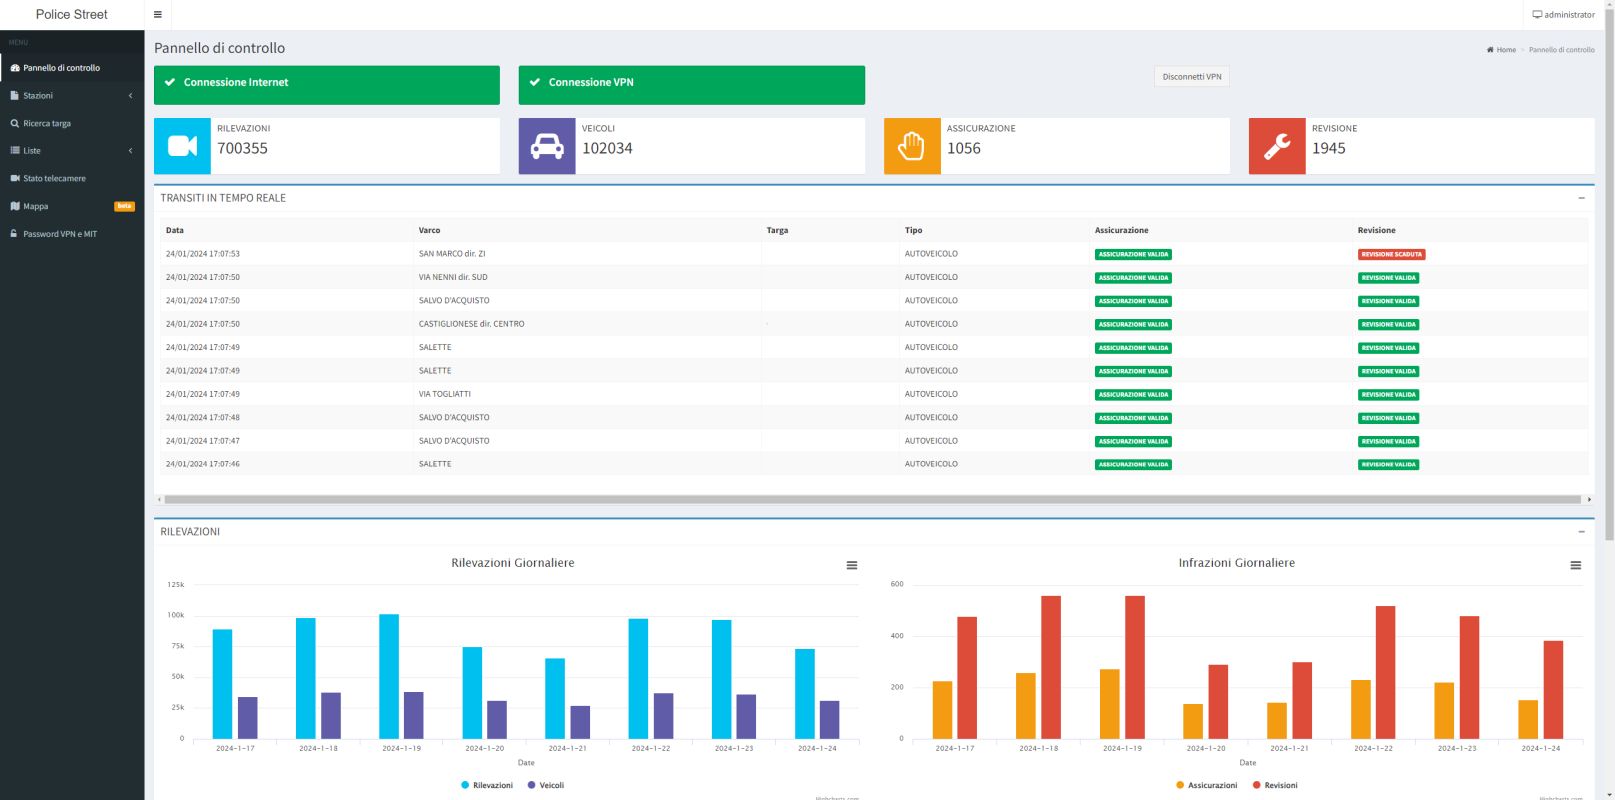Toggle the sidebar hamburger menu
The width and height of the screenshot is (1615, 800).
[x=158, y=15]
